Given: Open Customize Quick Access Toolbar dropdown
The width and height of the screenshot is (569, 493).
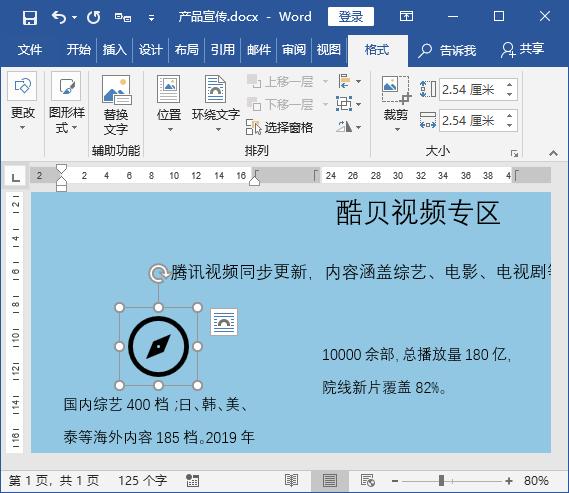Looking at the screenshot, I should pyautogui.click(x=152, y=17).
